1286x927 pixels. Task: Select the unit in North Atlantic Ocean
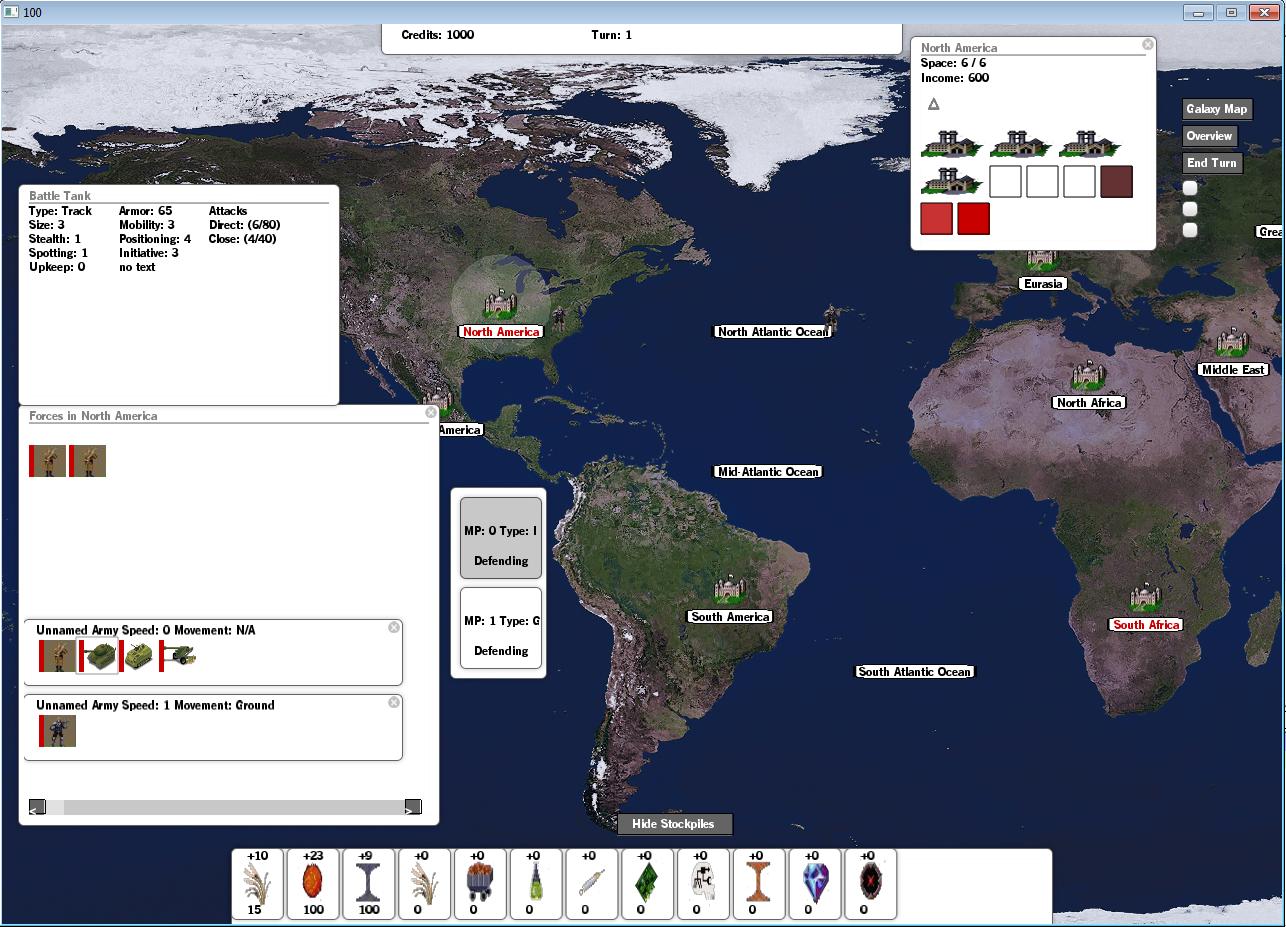[829, 318]
